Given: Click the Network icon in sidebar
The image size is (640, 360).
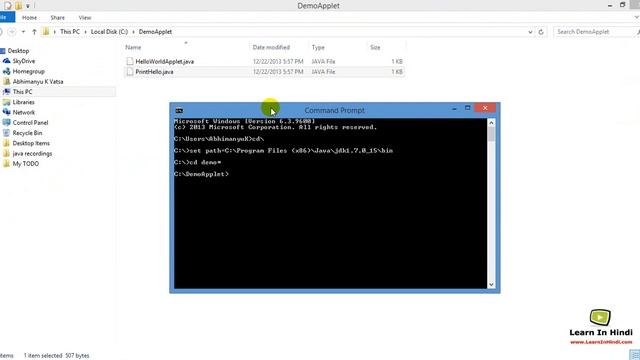Looking at the screenshot, I should [7, 112].
